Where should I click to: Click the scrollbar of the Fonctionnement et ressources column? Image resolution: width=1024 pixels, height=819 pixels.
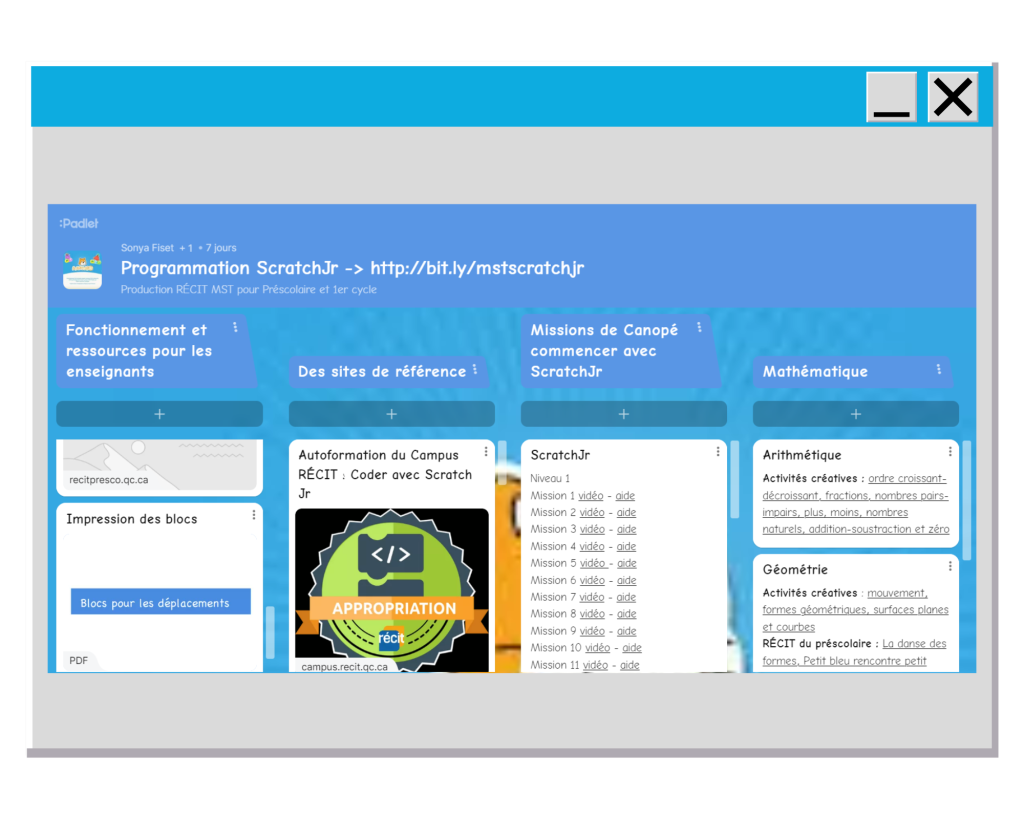[x=270, y=632]
